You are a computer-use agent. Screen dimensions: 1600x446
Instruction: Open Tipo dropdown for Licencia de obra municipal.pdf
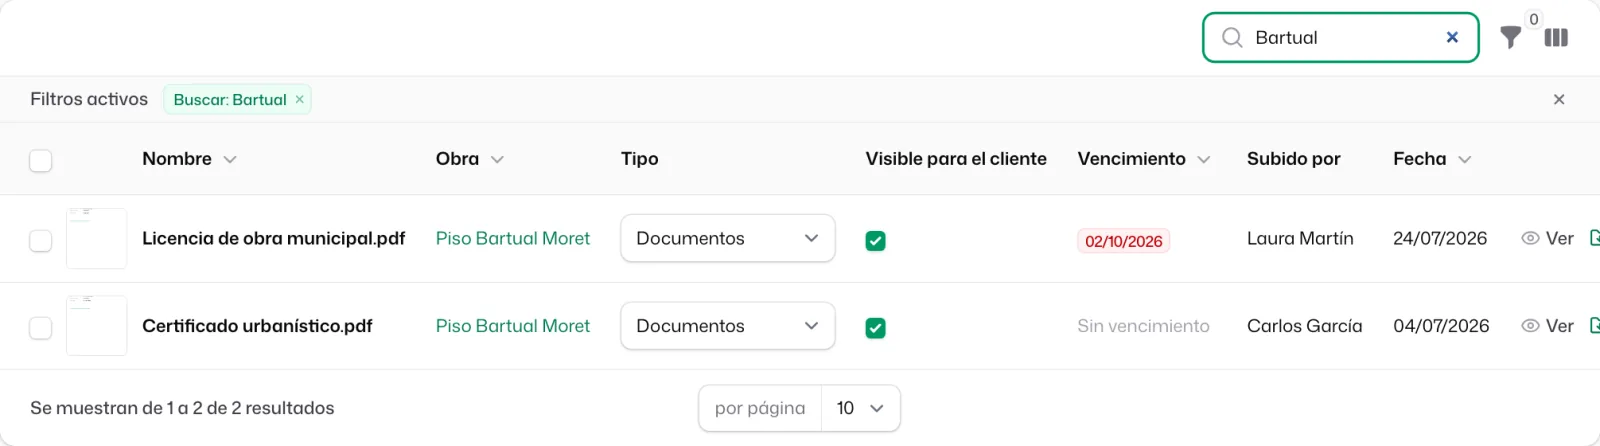pyautogui.click(x=727, y=238)
